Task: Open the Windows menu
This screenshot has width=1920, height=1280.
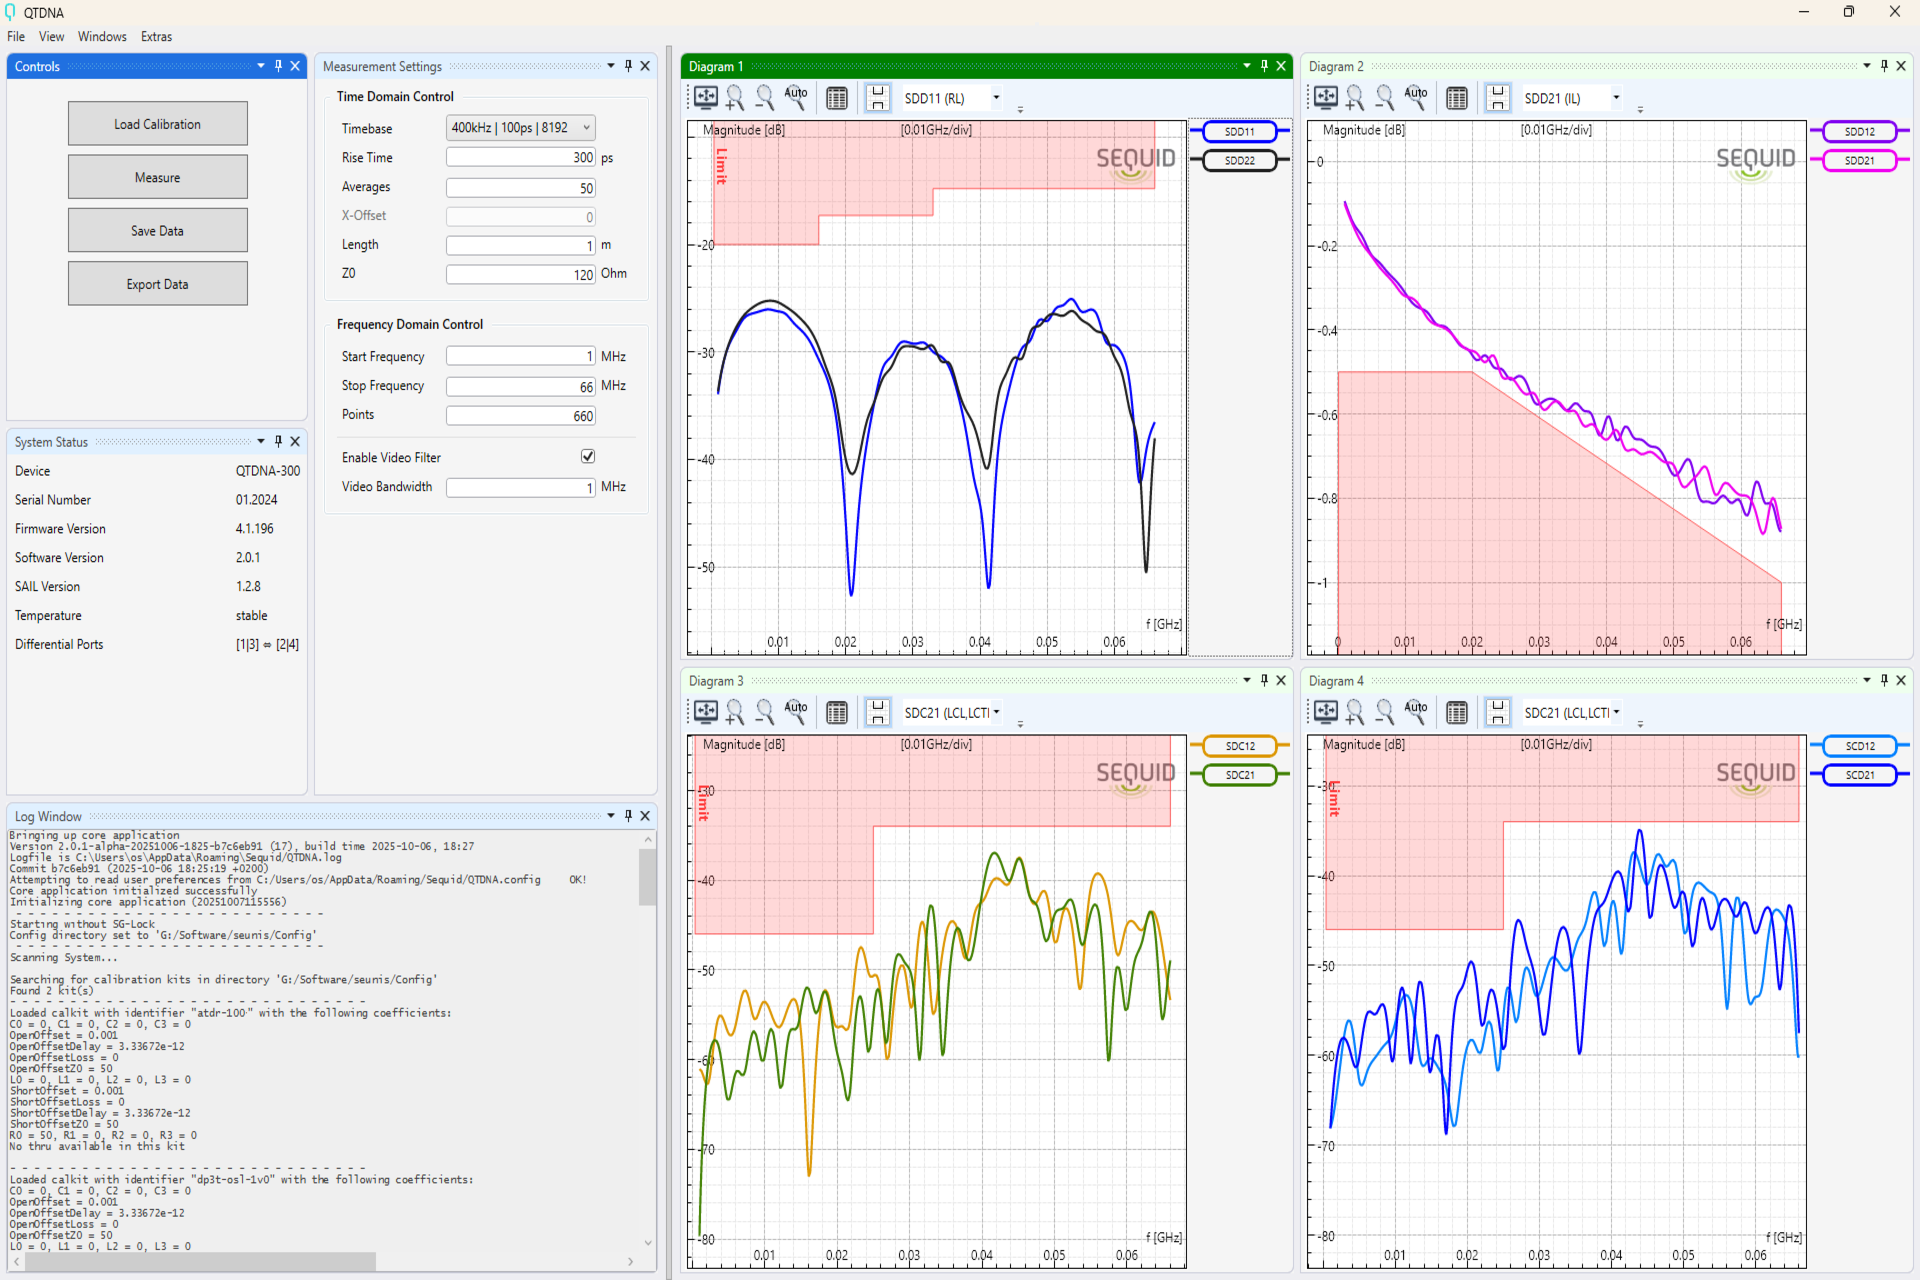Action: tap(102, 37)
